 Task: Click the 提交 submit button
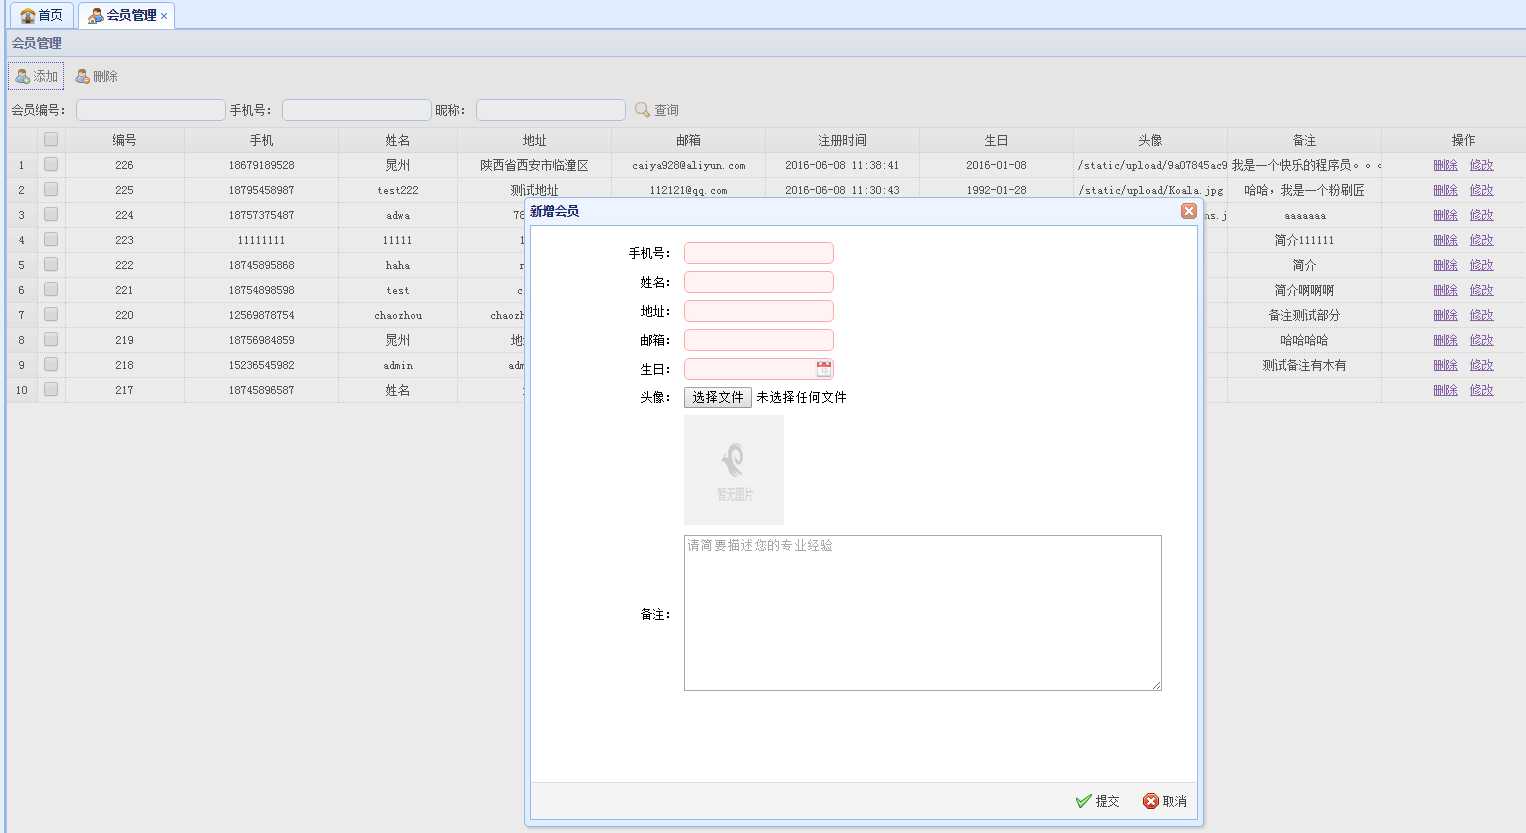click(x=1097, y=801)
